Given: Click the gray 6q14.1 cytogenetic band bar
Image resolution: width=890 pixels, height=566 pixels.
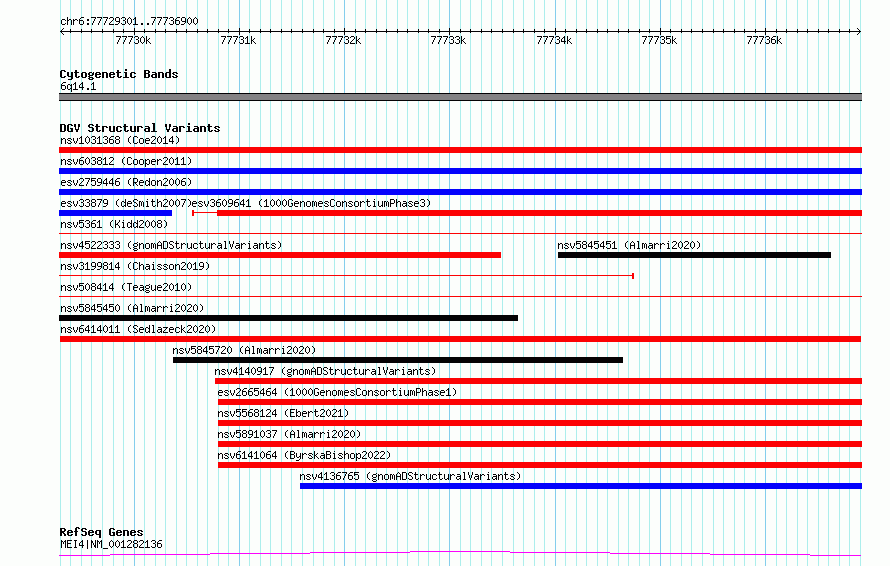Looking at the screenshot, I should 460,97.
